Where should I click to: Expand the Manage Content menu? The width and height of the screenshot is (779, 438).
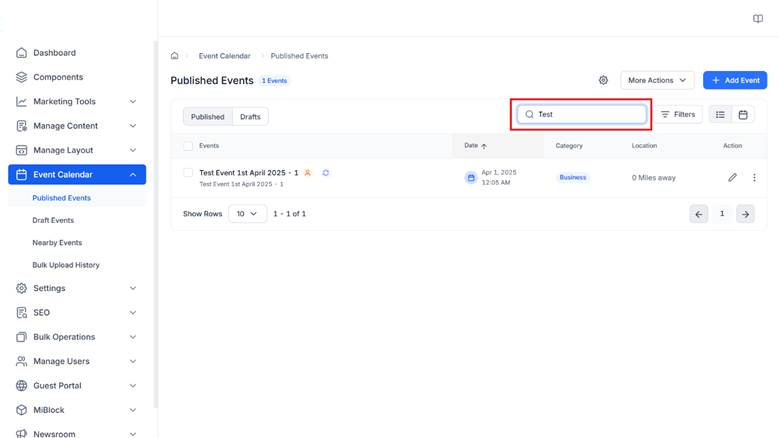pyautogui.click(x=133, y=126)
